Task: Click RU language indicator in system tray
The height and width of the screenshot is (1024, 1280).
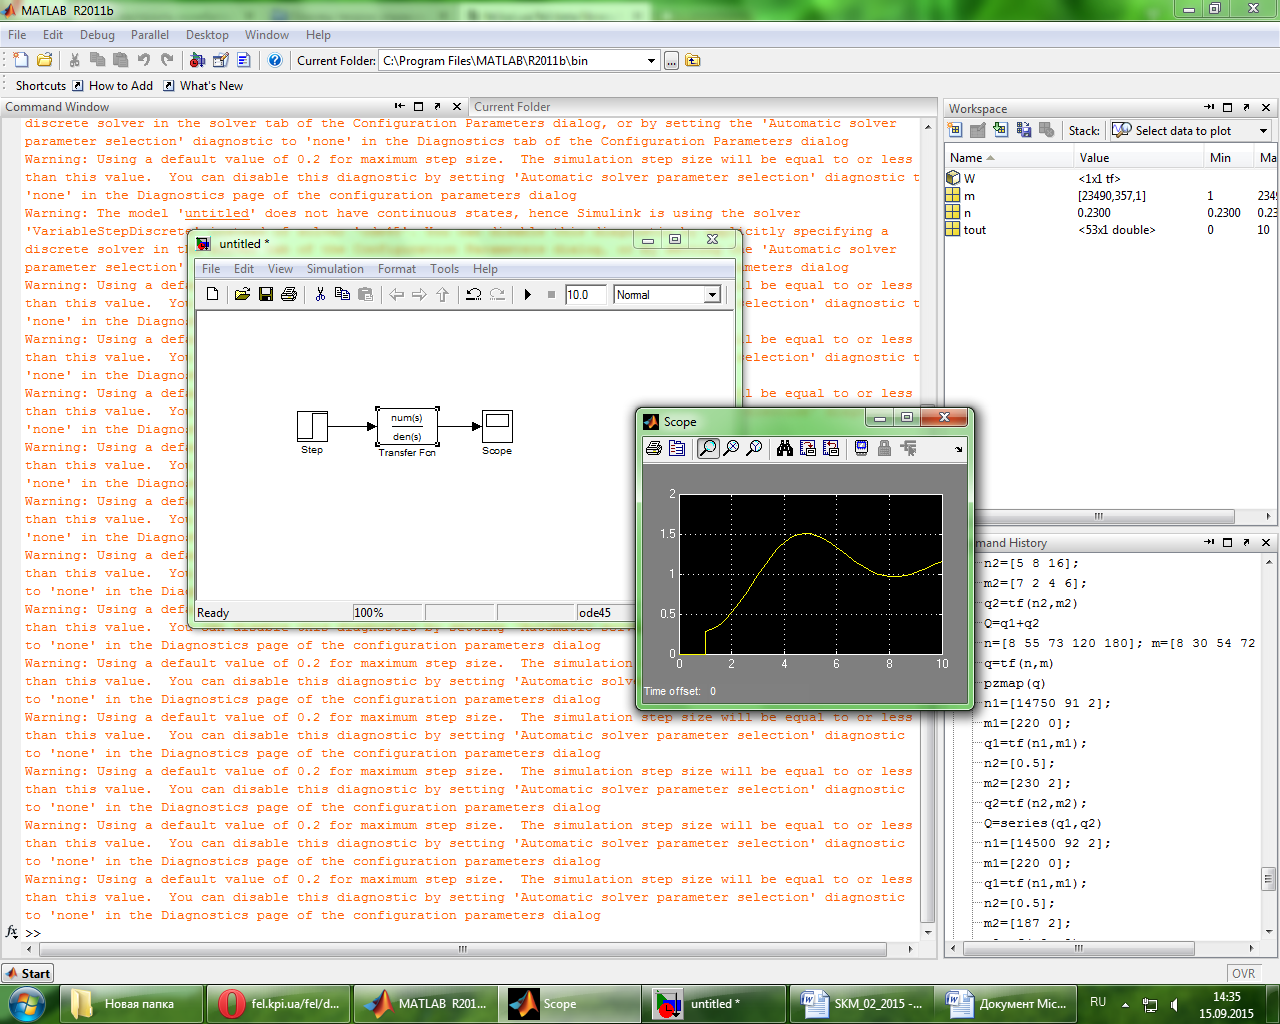Action: point(1098,1002)
